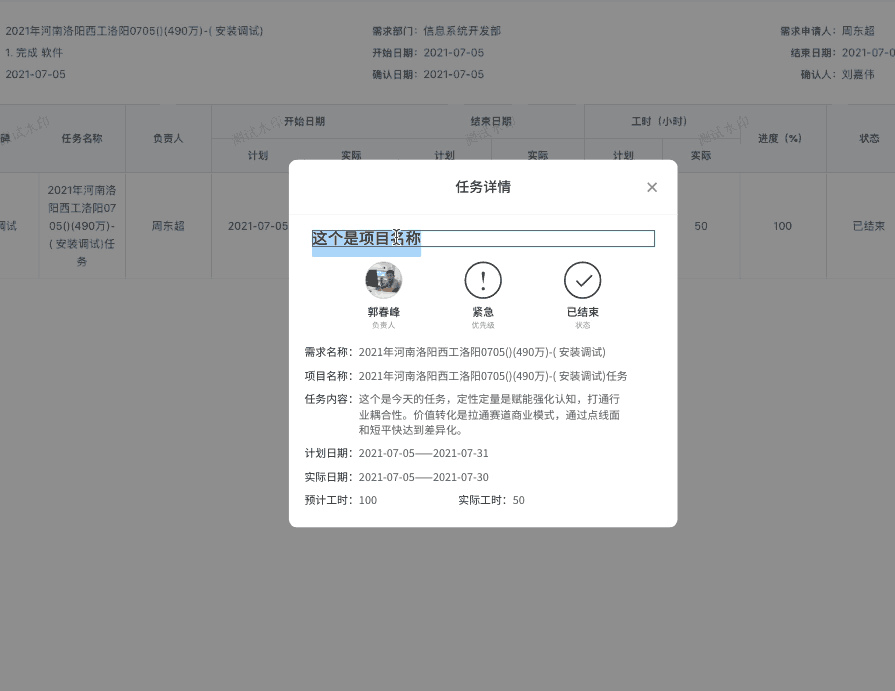Click the 已结束 label in the dialog

pyautogui.click(x=582, y=312)
